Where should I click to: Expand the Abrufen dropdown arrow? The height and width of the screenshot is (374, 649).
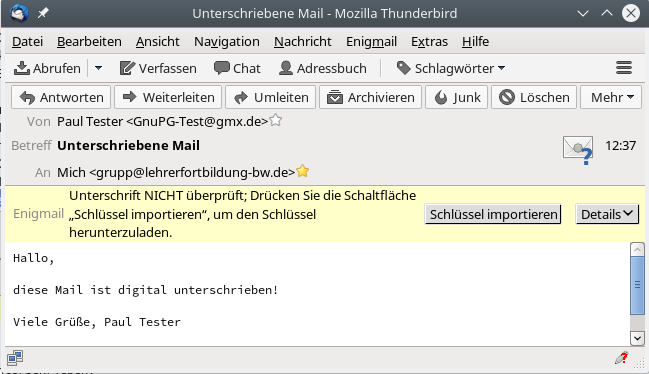coord(98,68)
